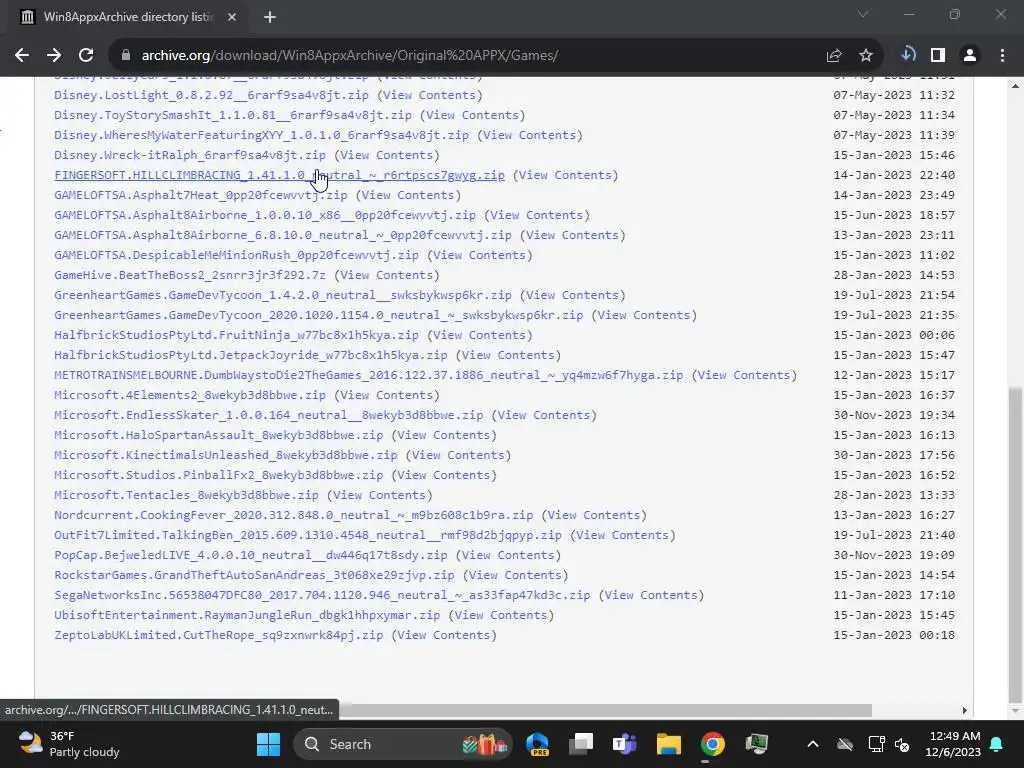This screenshot has height=768, width=1024.
Task: Go back to the previous page
Action: point(22,56)
